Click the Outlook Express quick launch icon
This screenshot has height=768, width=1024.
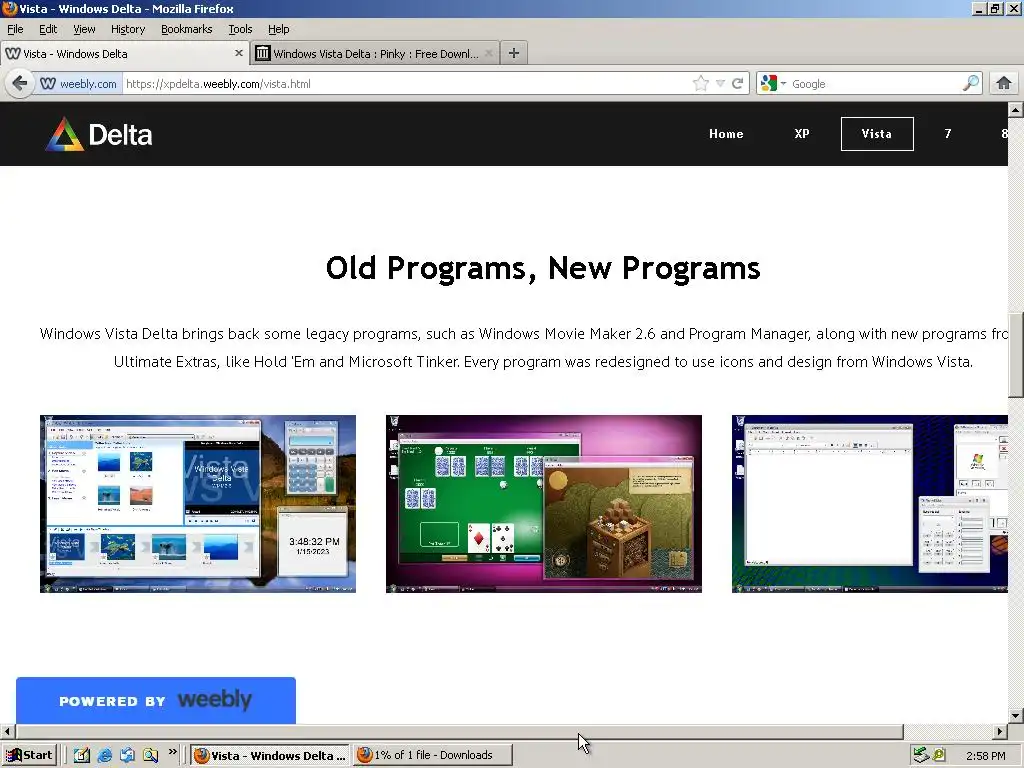[x=127, y=756]
